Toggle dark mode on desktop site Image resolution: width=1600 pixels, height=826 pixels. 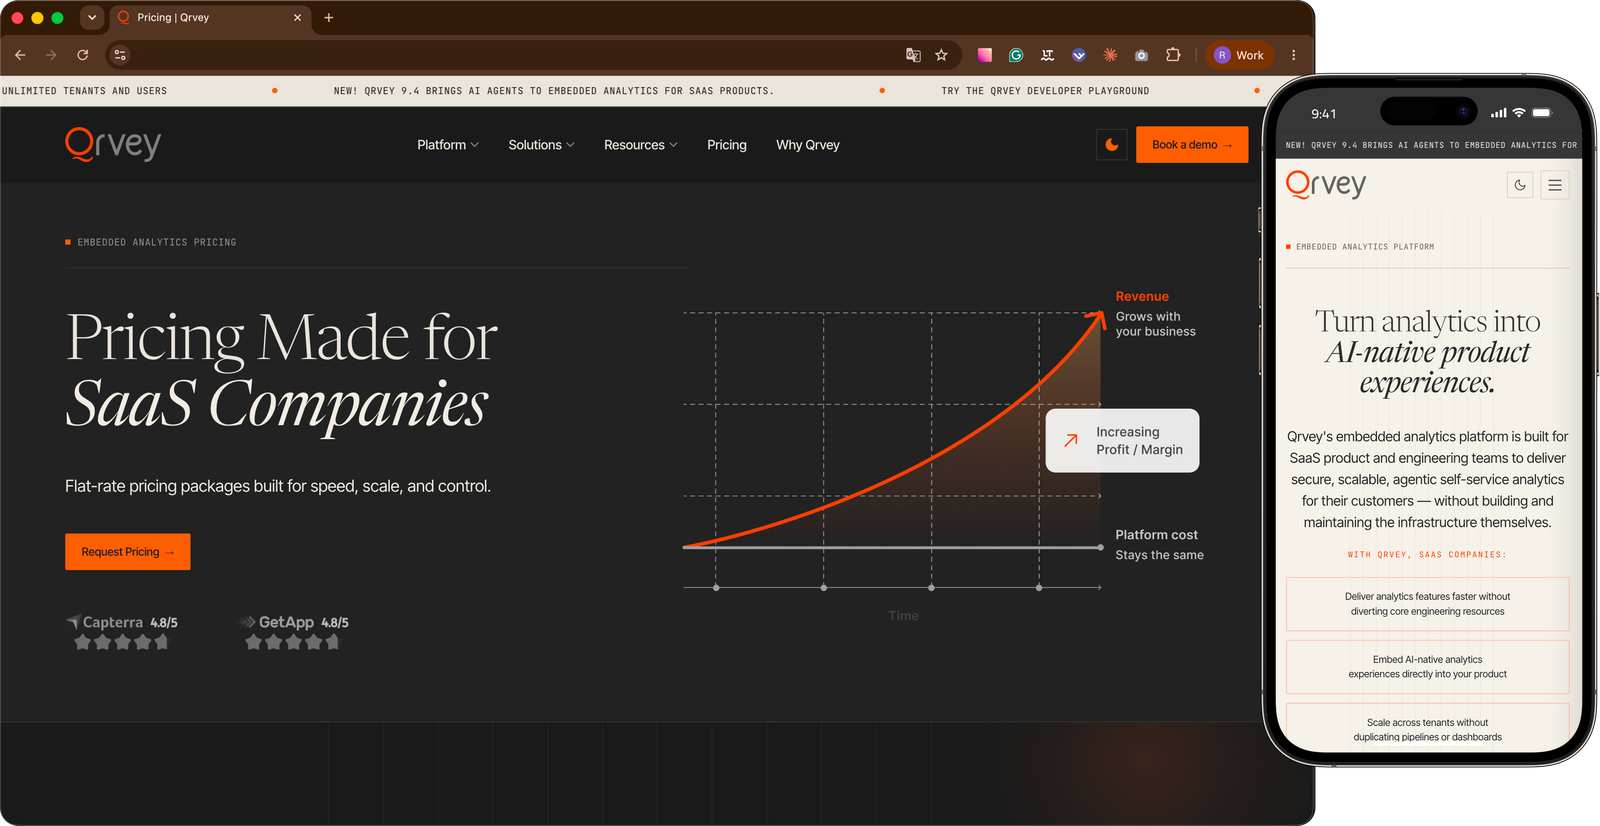[x=1112, y=145]
